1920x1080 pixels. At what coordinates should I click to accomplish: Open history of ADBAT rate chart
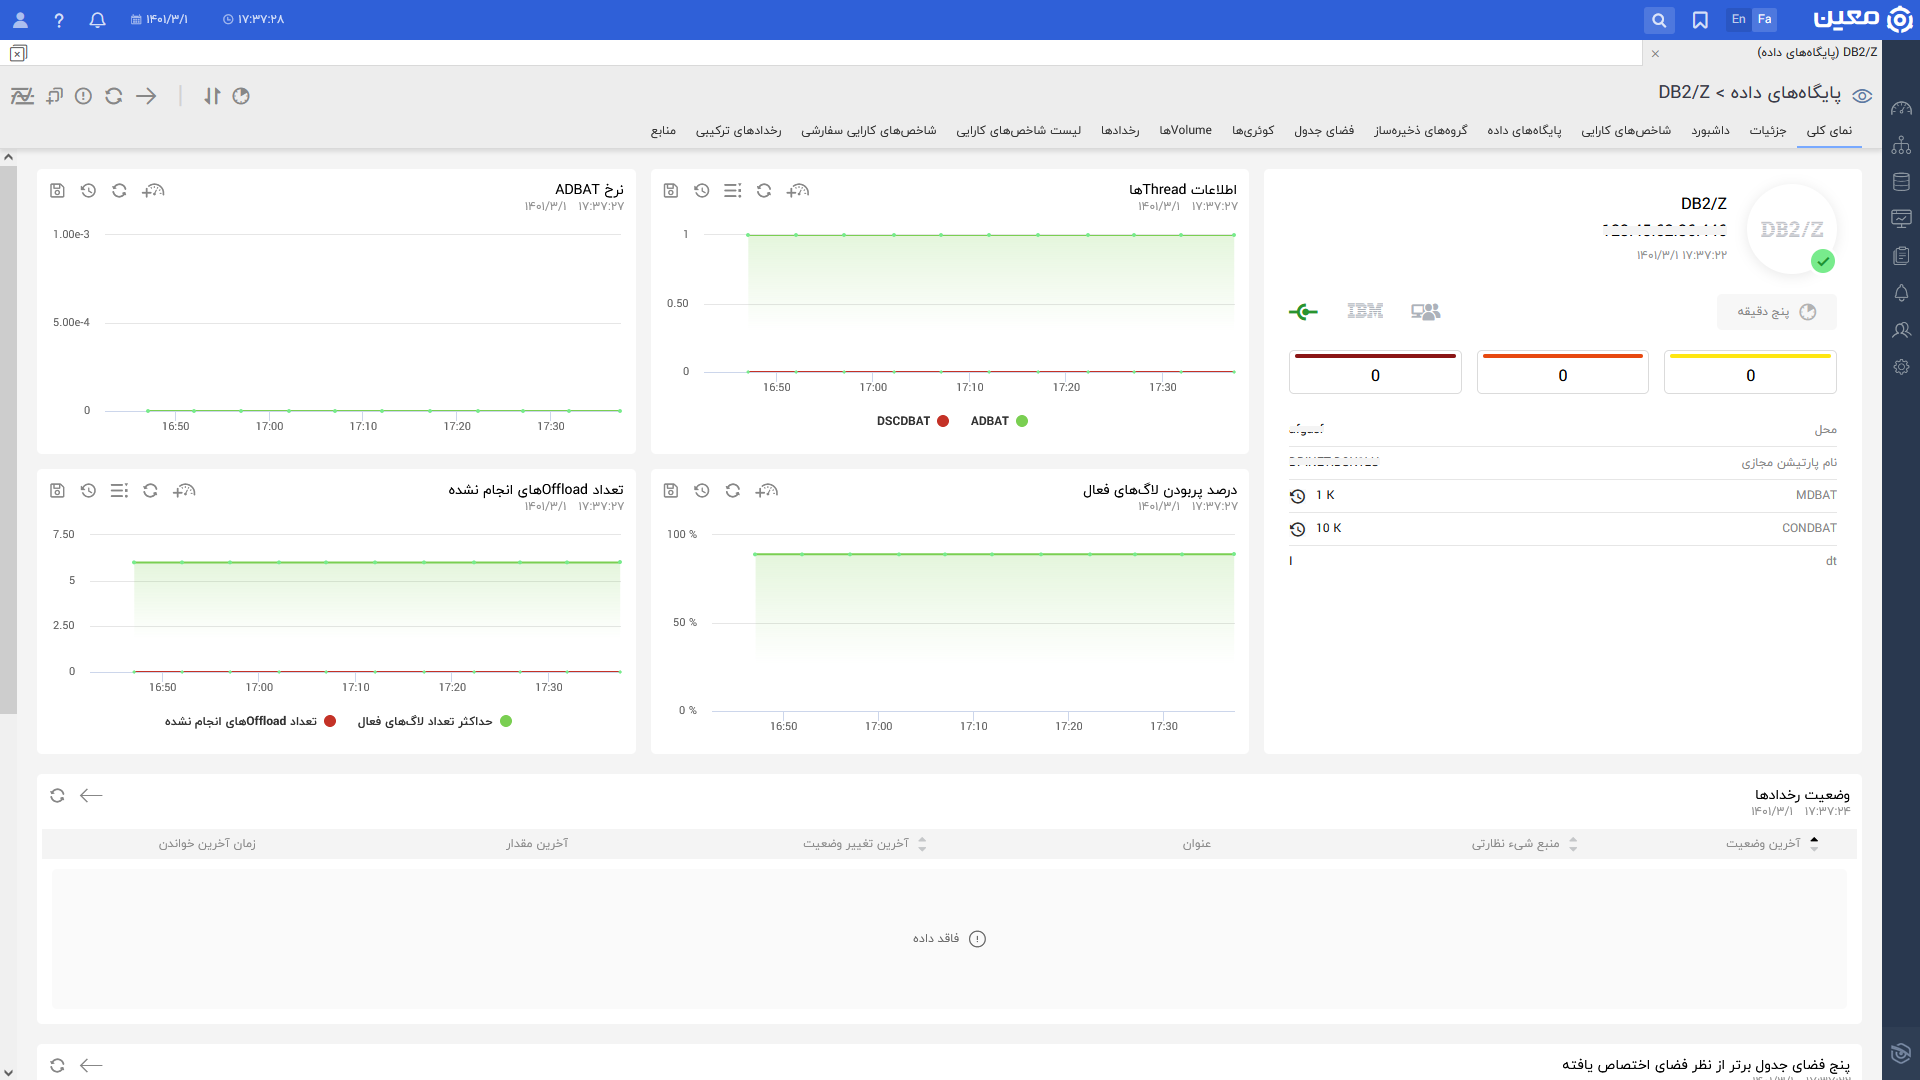[x=88, y=190]
